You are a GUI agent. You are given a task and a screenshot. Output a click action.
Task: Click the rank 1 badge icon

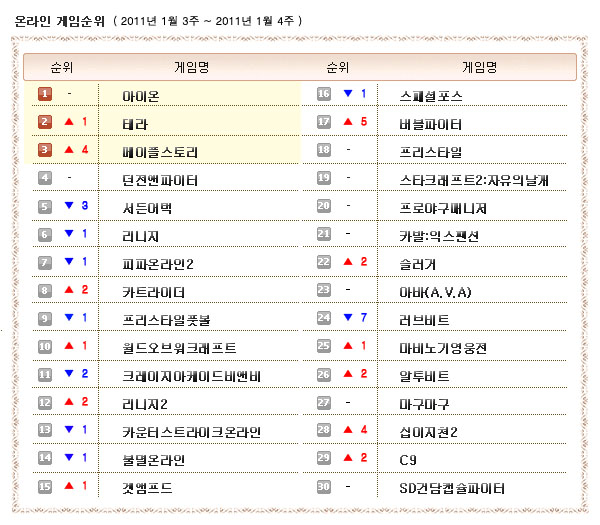point(45,95)
